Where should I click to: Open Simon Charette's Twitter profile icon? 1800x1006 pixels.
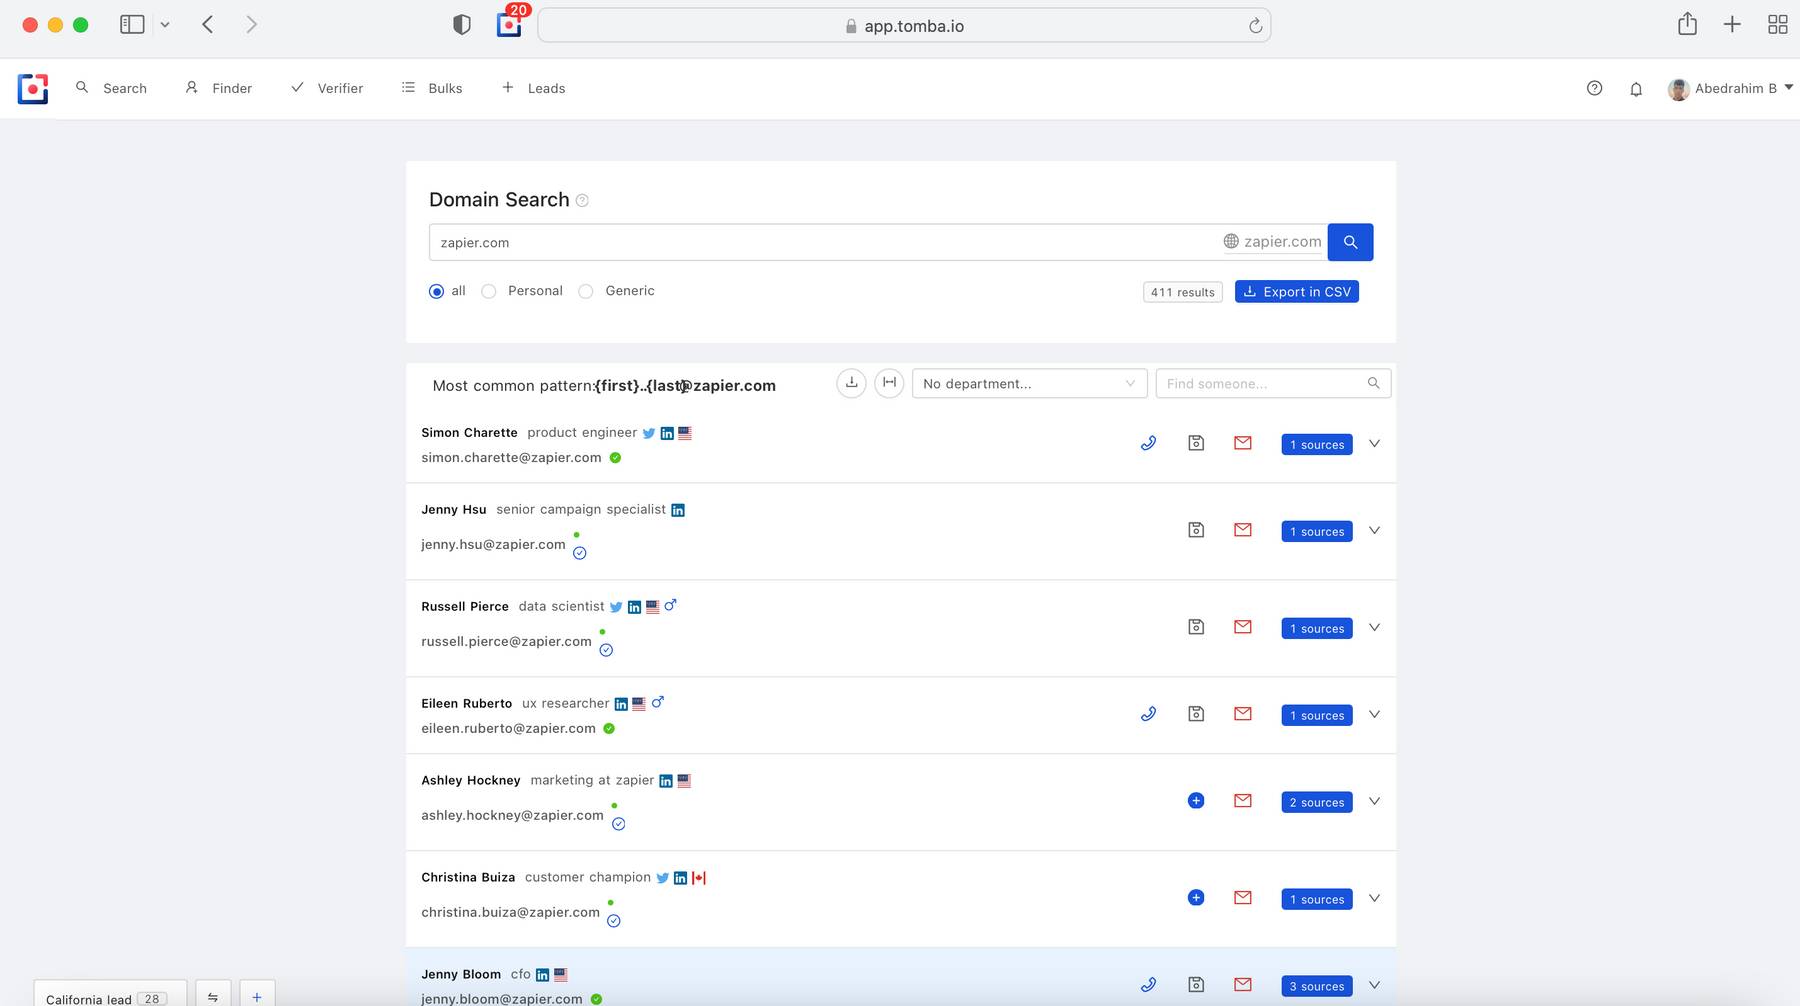(649, 433)
